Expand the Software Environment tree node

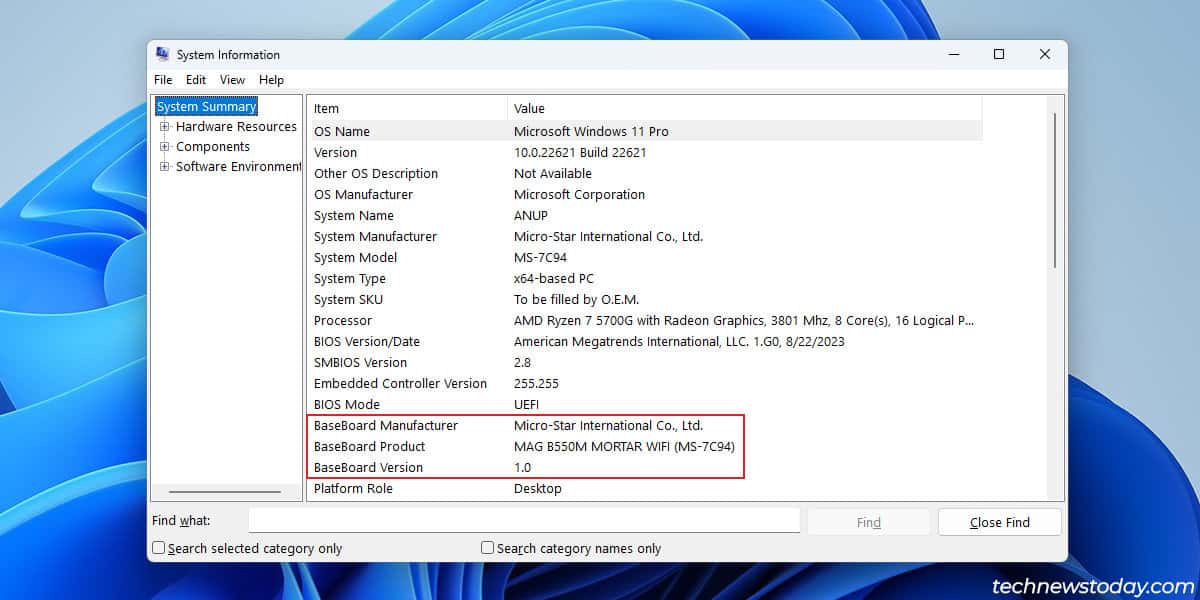167,166
